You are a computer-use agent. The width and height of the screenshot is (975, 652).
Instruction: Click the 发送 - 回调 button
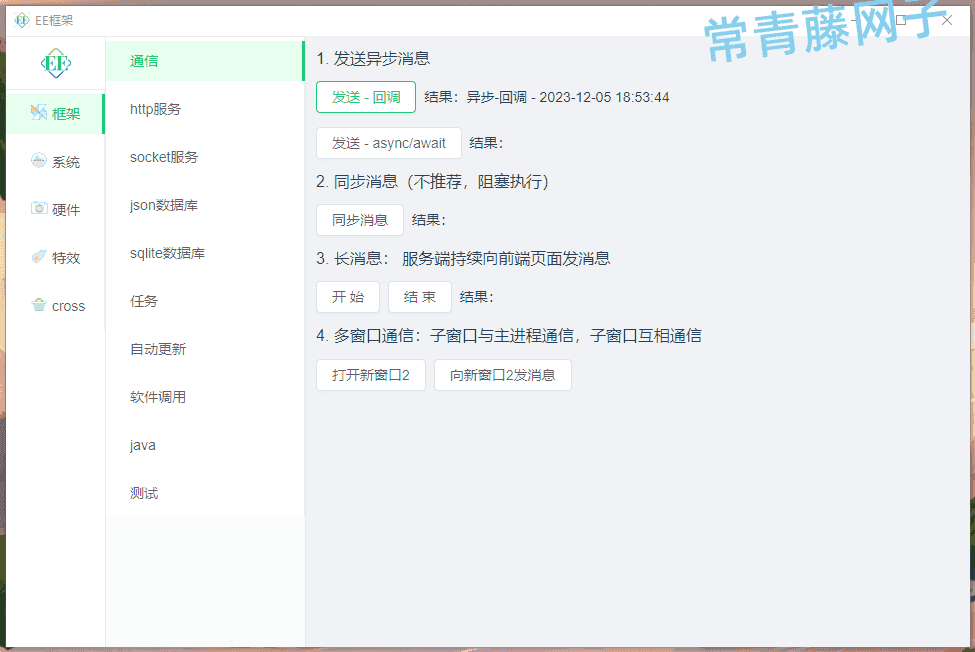pos(366,97)
